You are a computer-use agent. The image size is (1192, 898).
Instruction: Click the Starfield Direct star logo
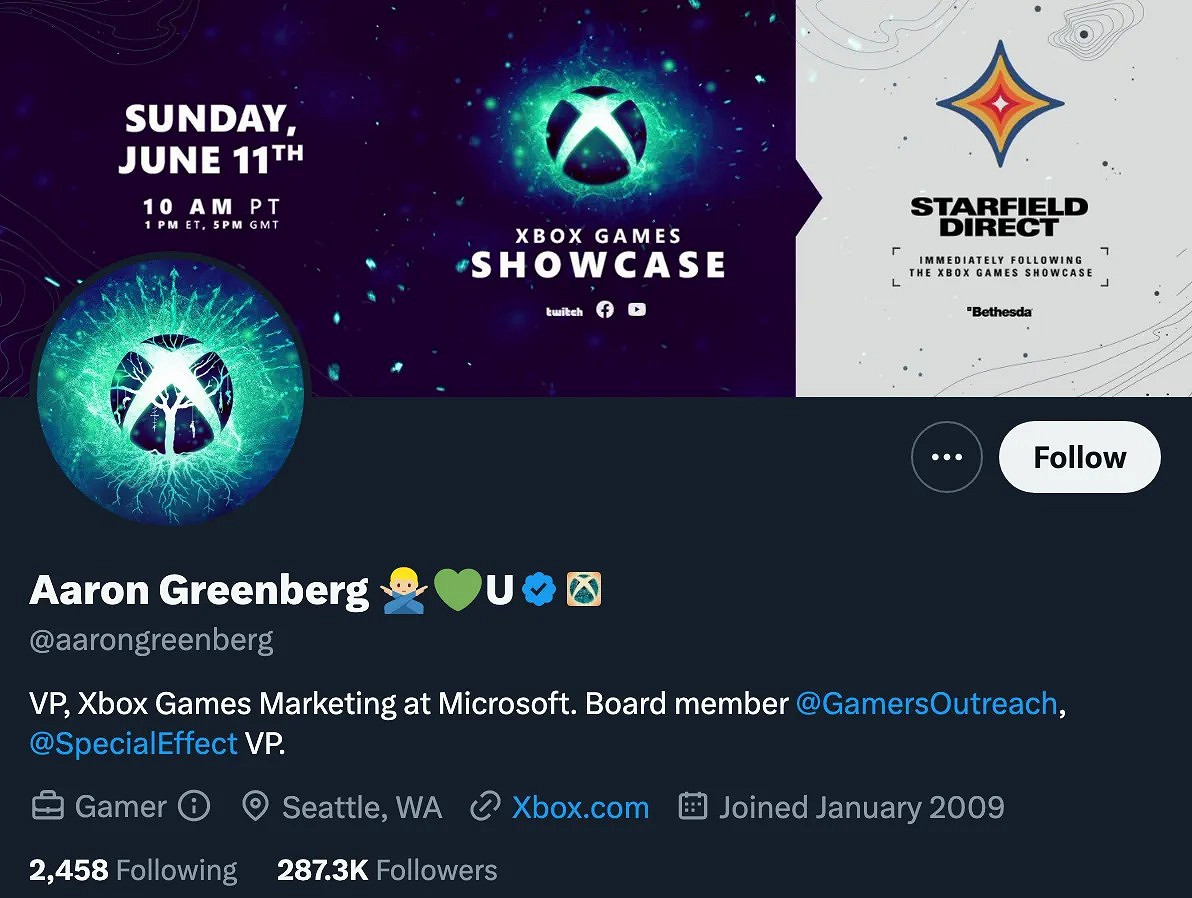(x=999, y=104)
